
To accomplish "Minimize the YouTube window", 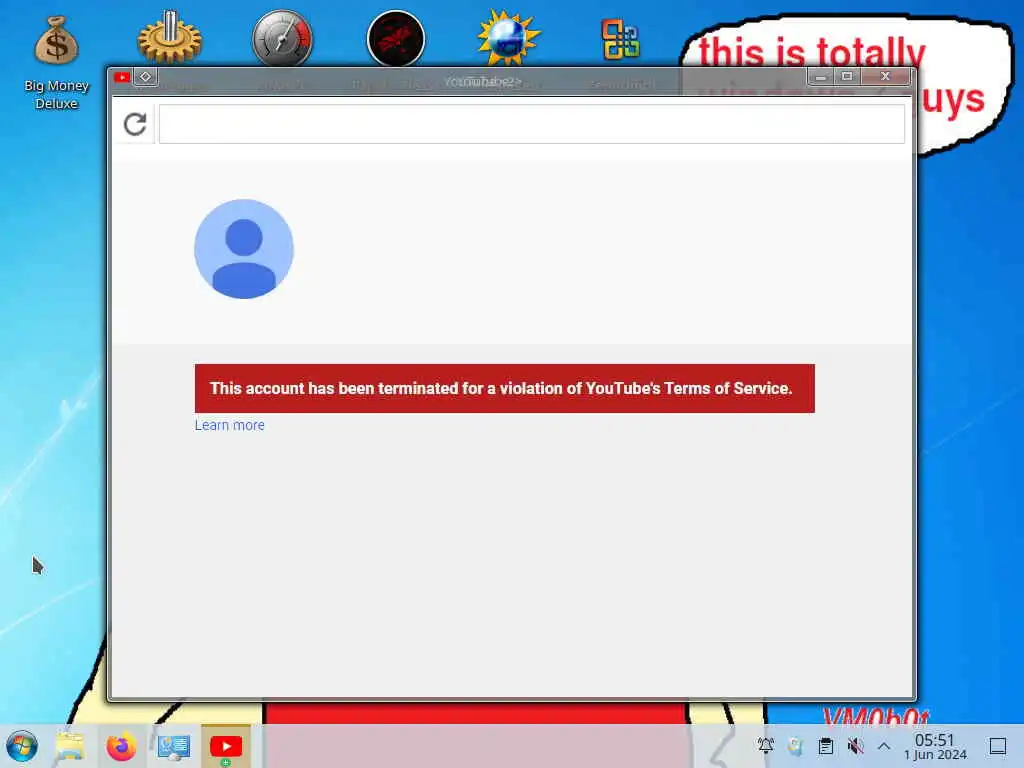I will click(x=821, y=77).
